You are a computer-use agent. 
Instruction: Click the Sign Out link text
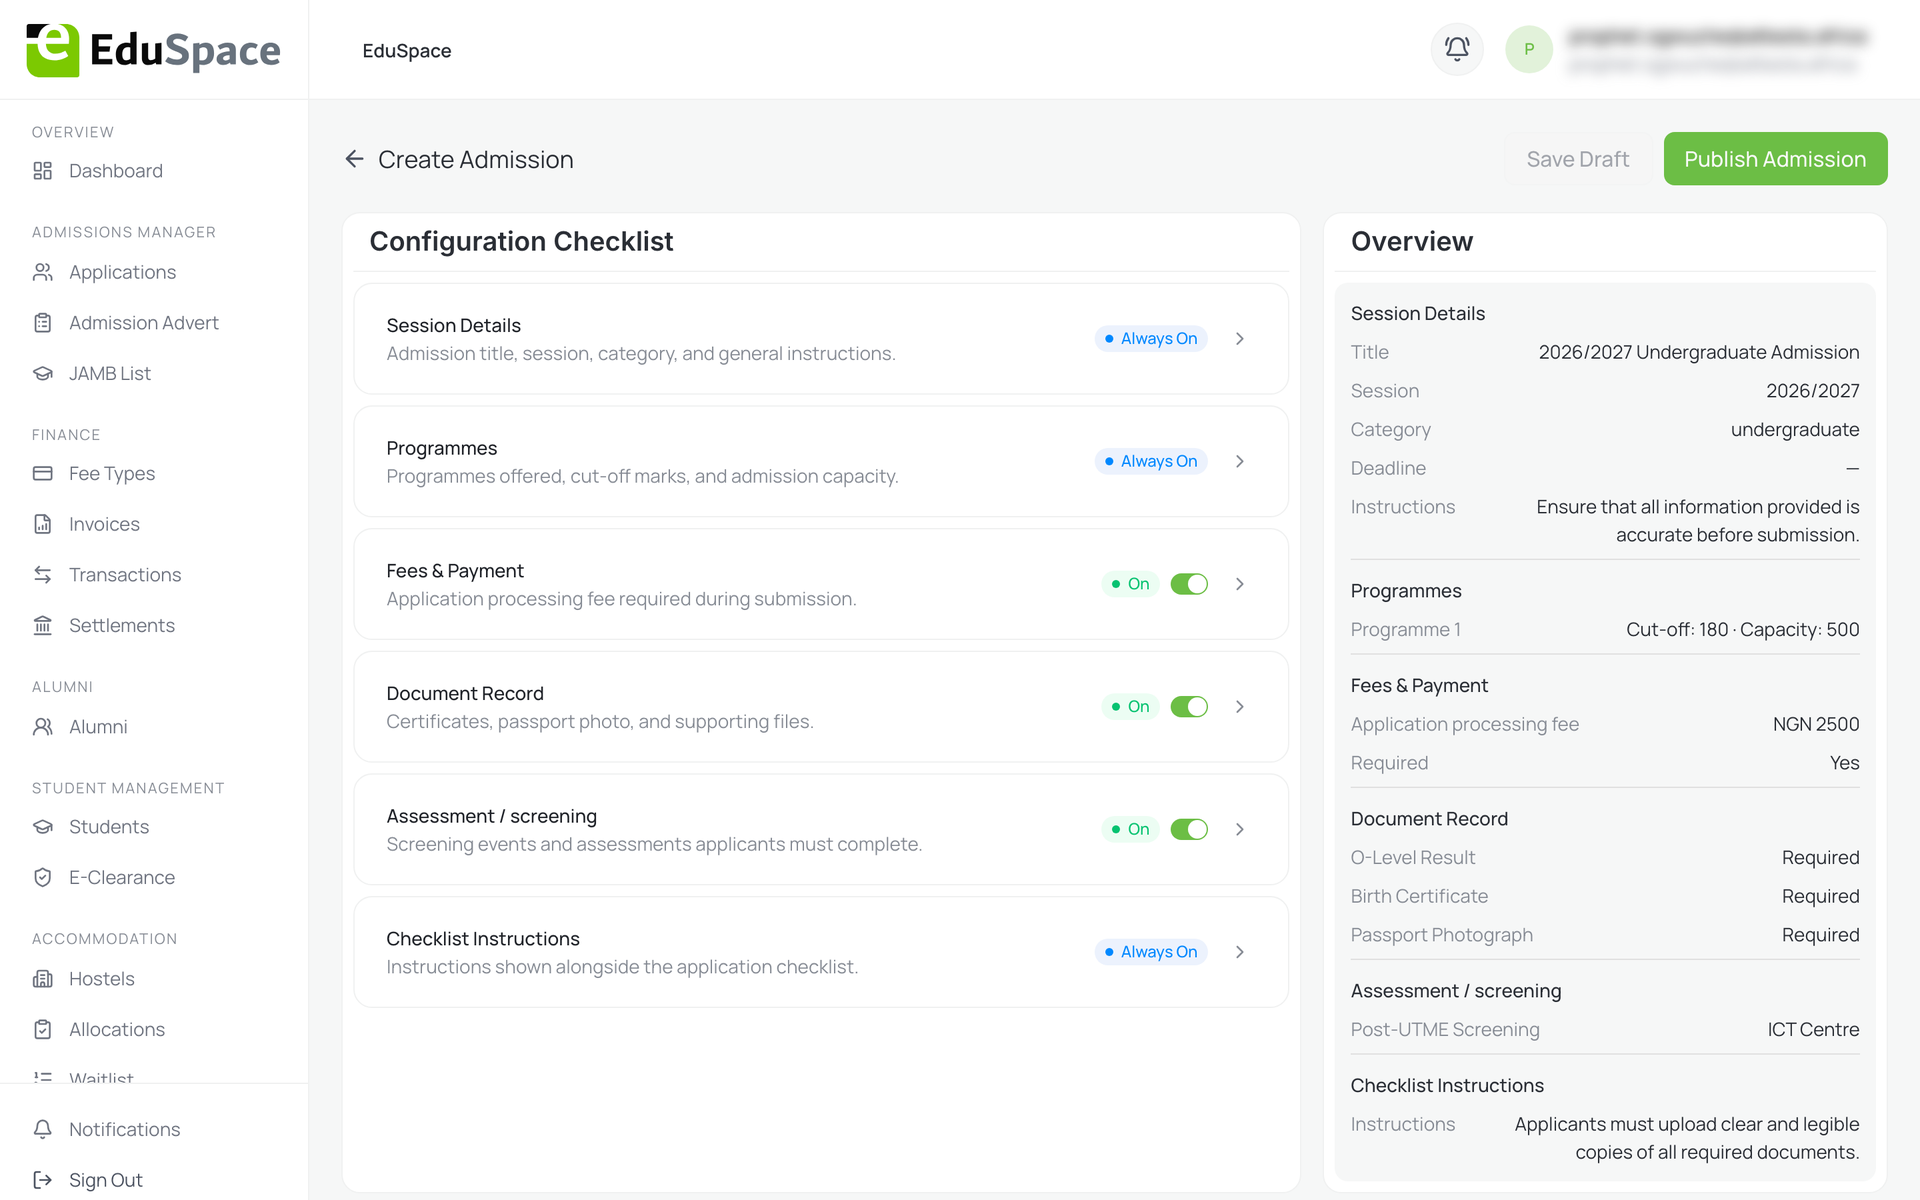[106, 1180]
